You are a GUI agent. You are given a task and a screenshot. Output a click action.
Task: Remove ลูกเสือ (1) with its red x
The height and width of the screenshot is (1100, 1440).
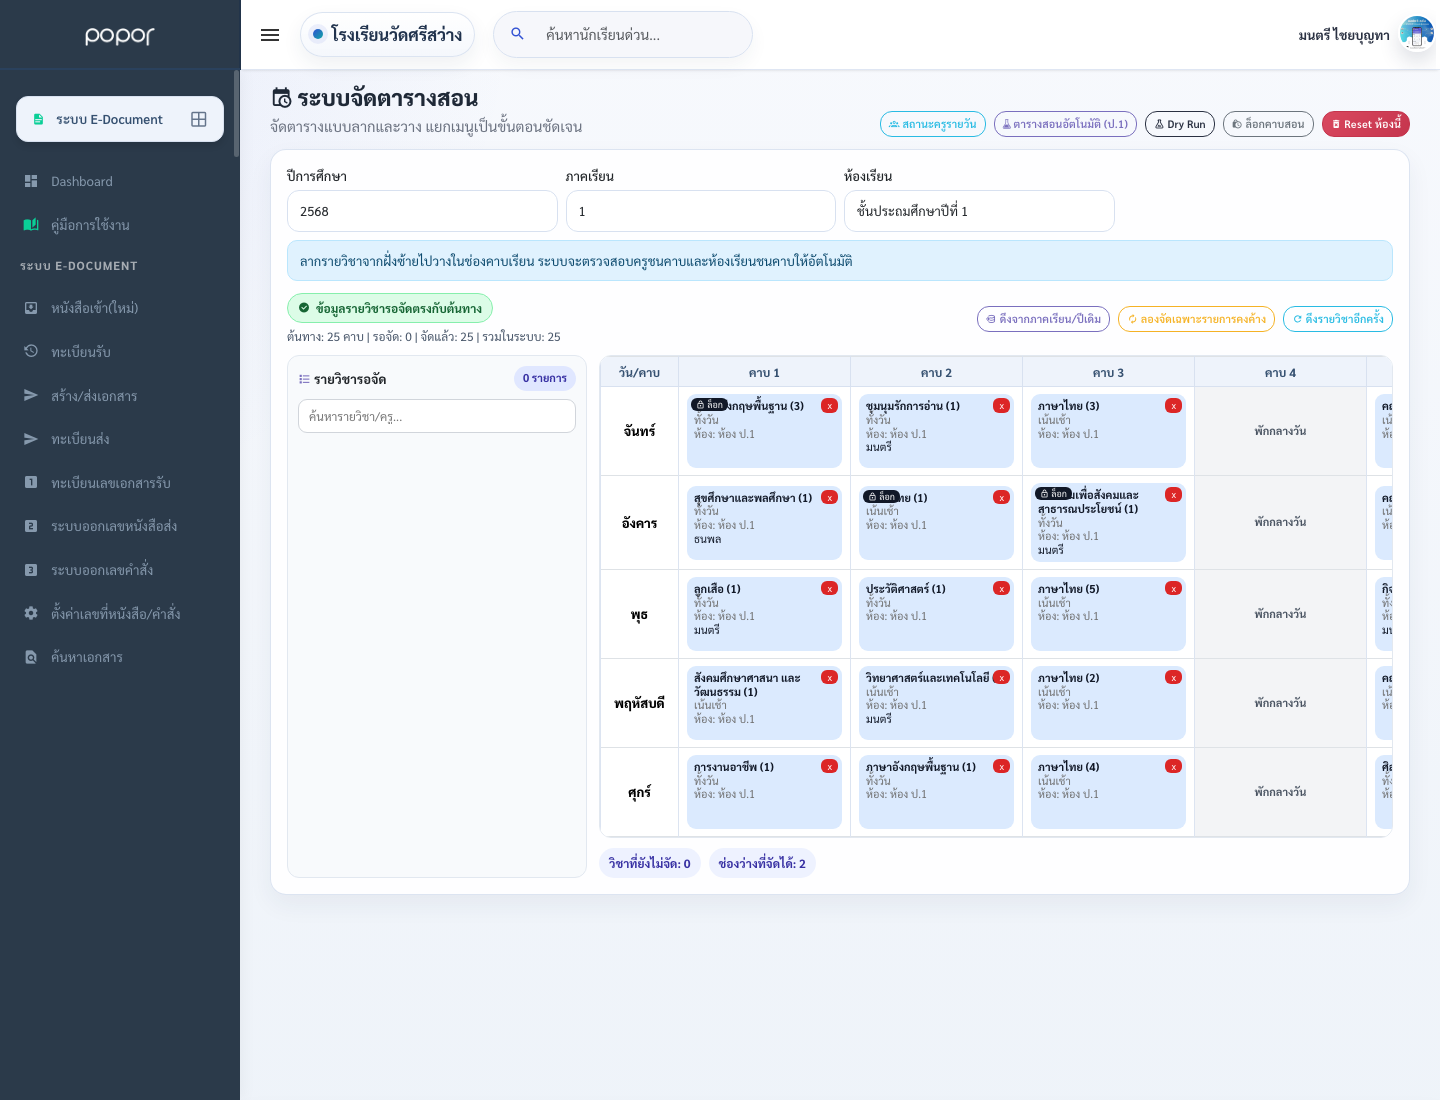coord(829,589)
